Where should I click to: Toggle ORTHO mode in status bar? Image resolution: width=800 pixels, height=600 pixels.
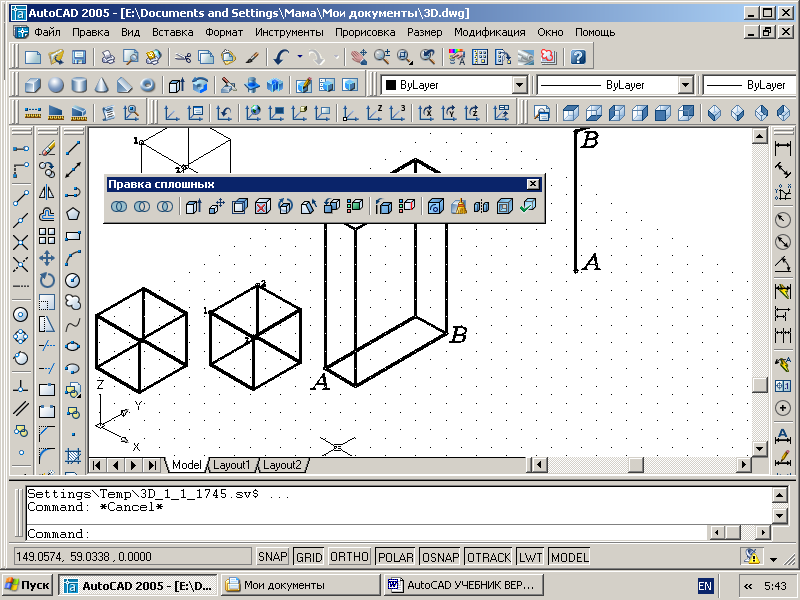pos(349,557)
